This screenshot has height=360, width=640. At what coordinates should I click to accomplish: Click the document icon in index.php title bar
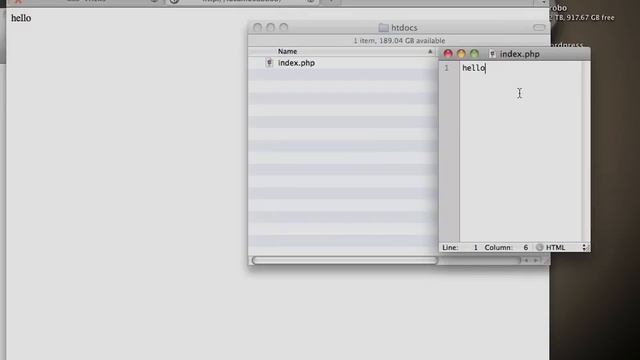pos(492,54)
